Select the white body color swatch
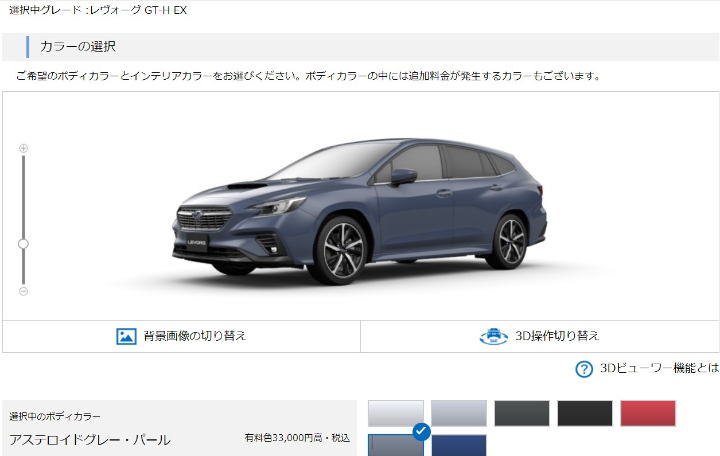This screenshot has width=720, height=456. [396, 413]
